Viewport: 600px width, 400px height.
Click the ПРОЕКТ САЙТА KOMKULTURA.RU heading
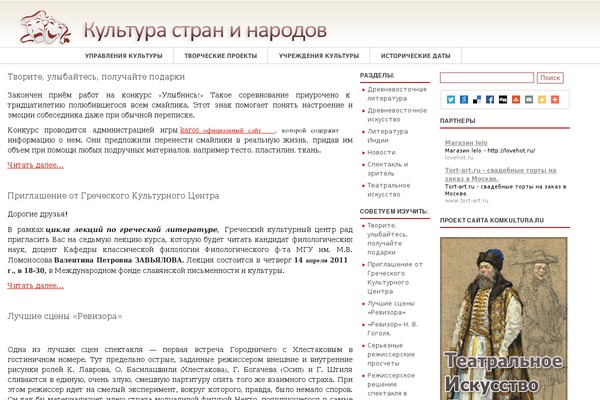[x=492, y=220]
